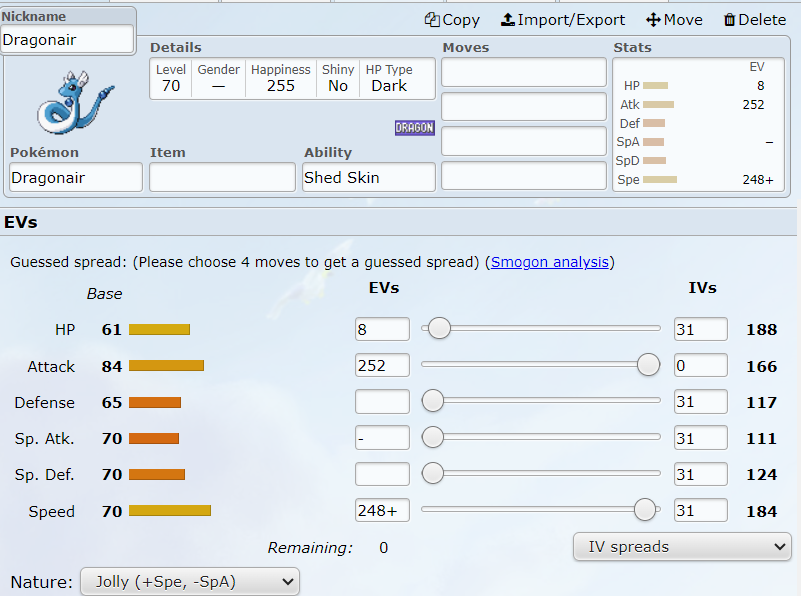
Task: Click the Dragonair sprite image
Action: click(x=75, y=102)
